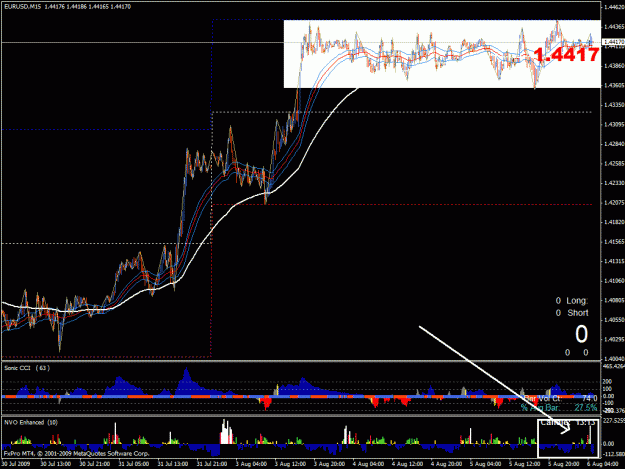
Task: Click the '4 Aug 12:00' time axis label
Action: point(408,464)
